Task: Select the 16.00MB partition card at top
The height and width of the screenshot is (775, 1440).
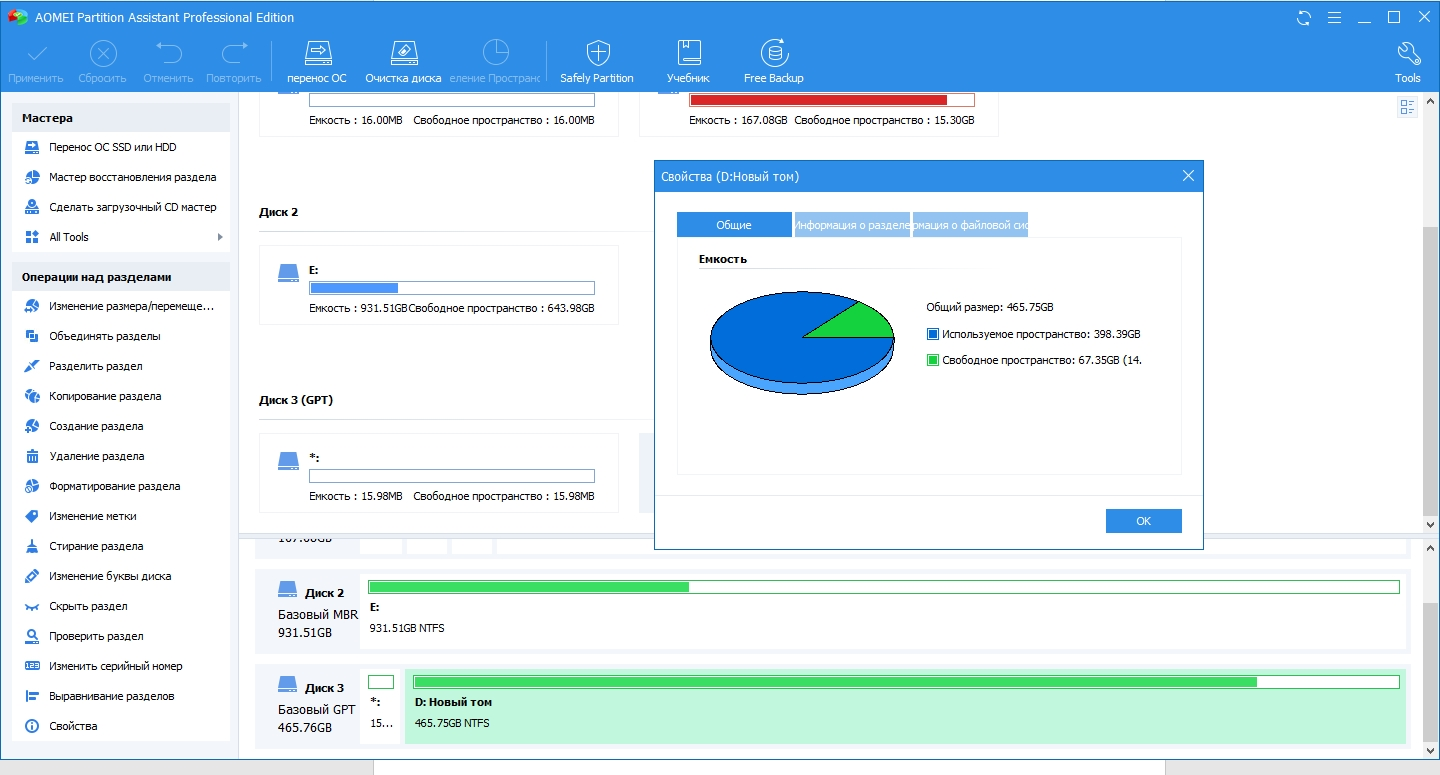Action: click(x=439, y=113)
